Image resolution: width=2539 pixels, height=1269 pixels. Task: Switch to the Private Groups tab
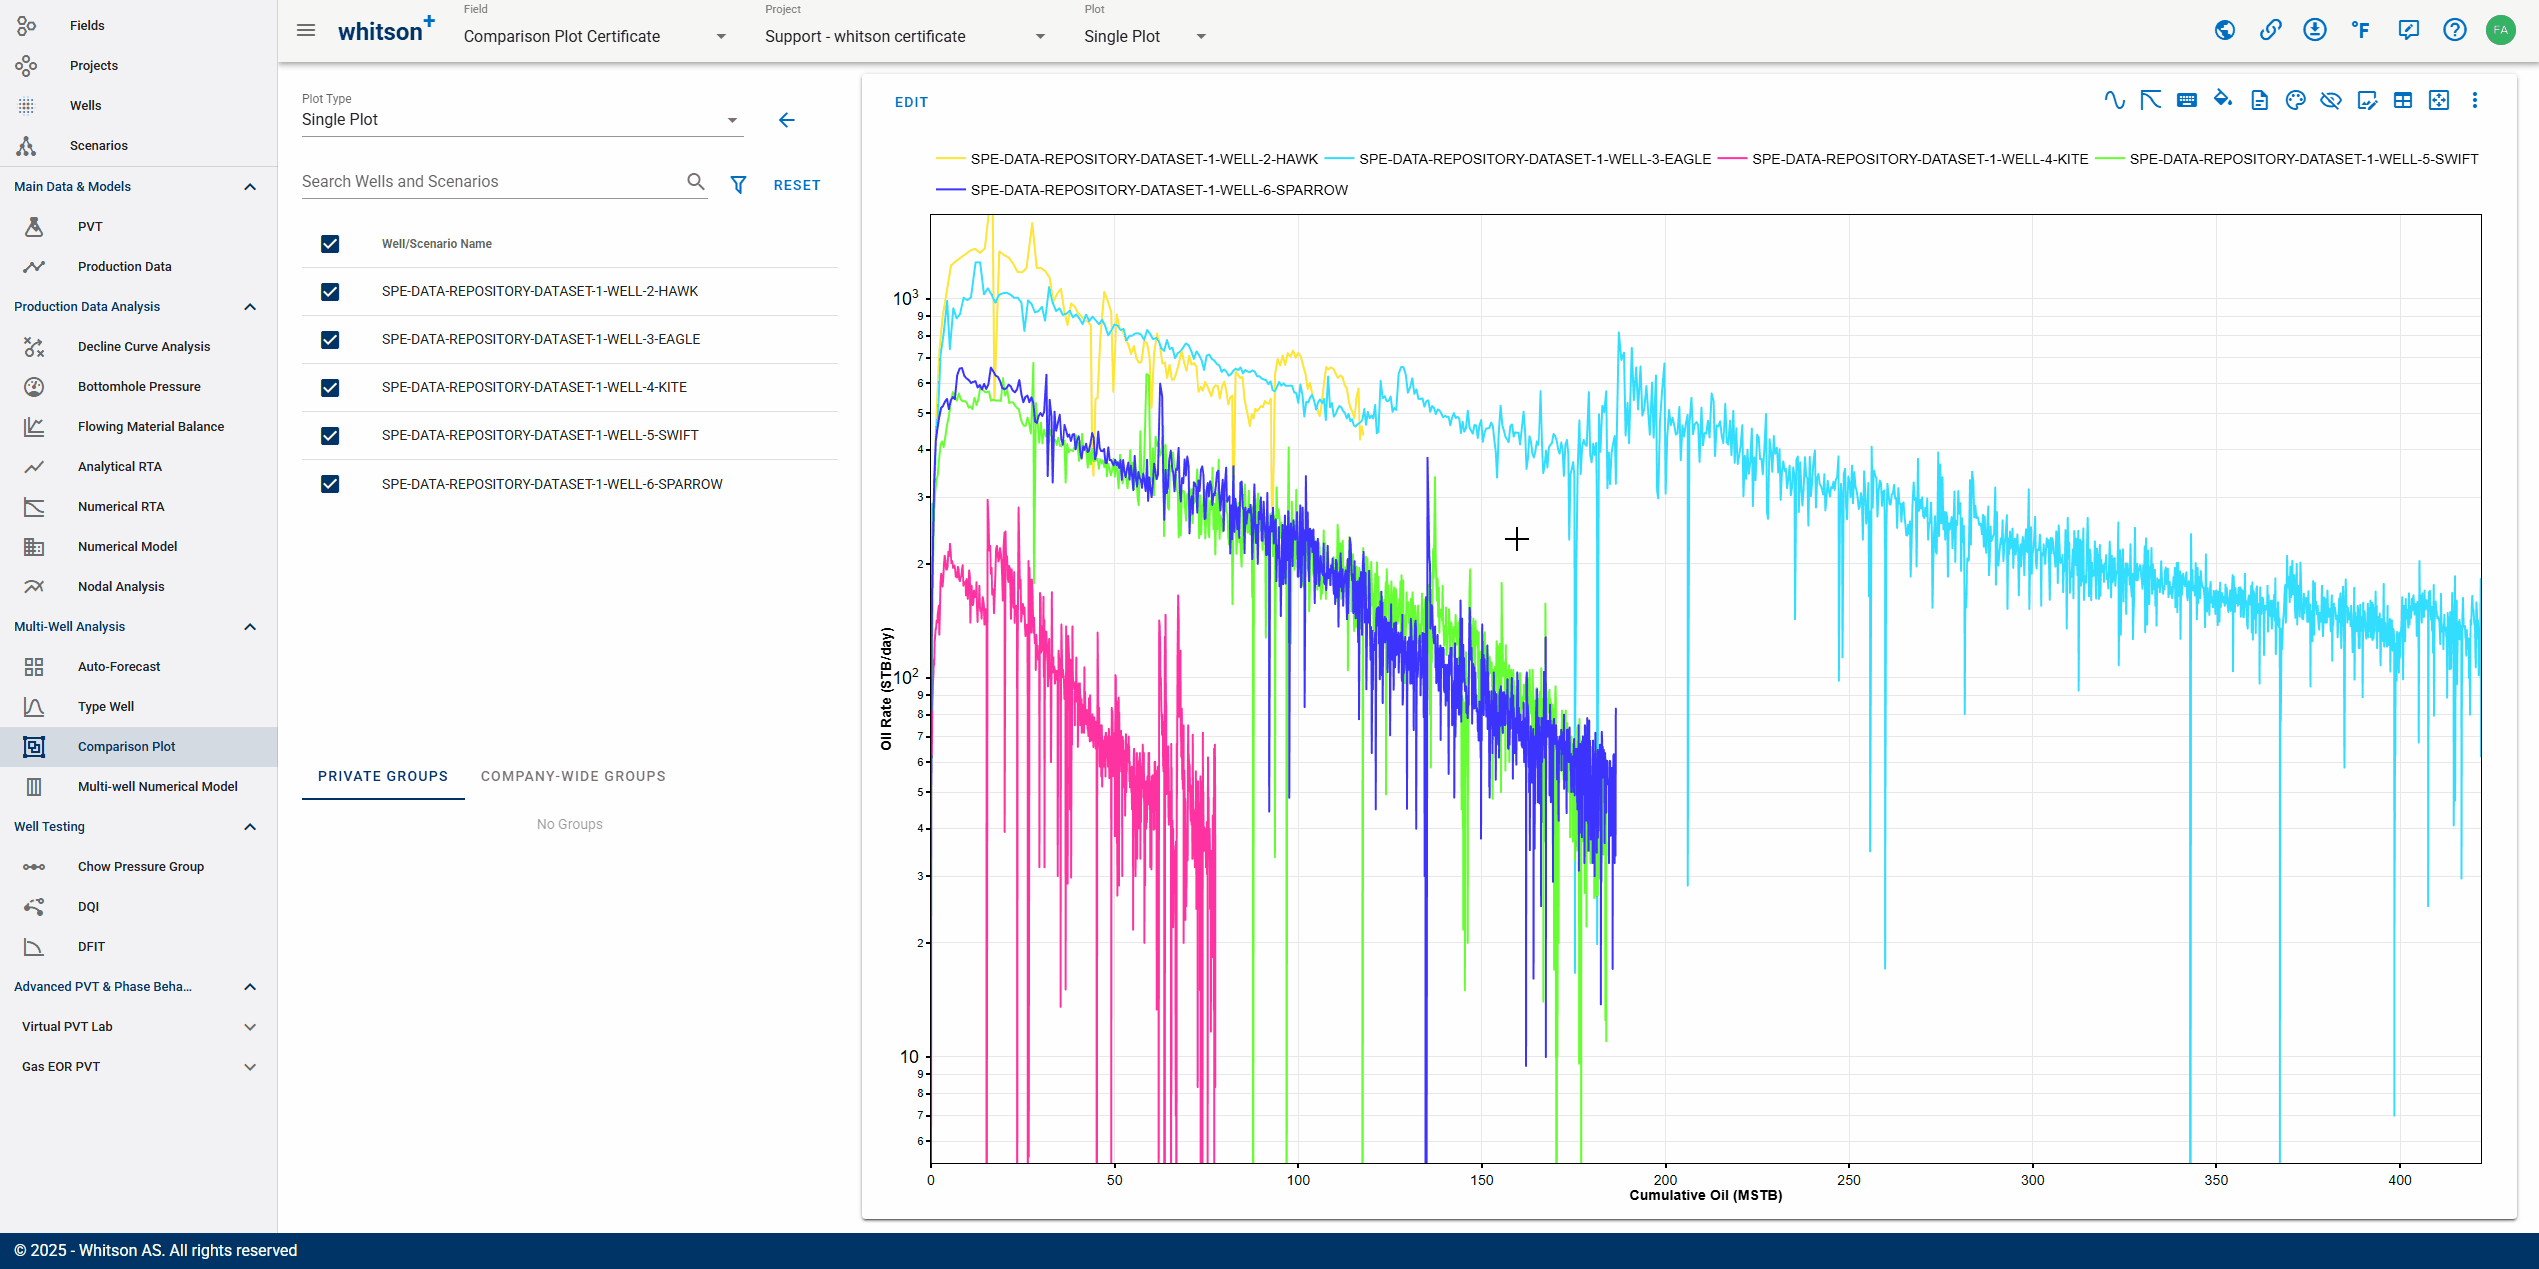383,777
